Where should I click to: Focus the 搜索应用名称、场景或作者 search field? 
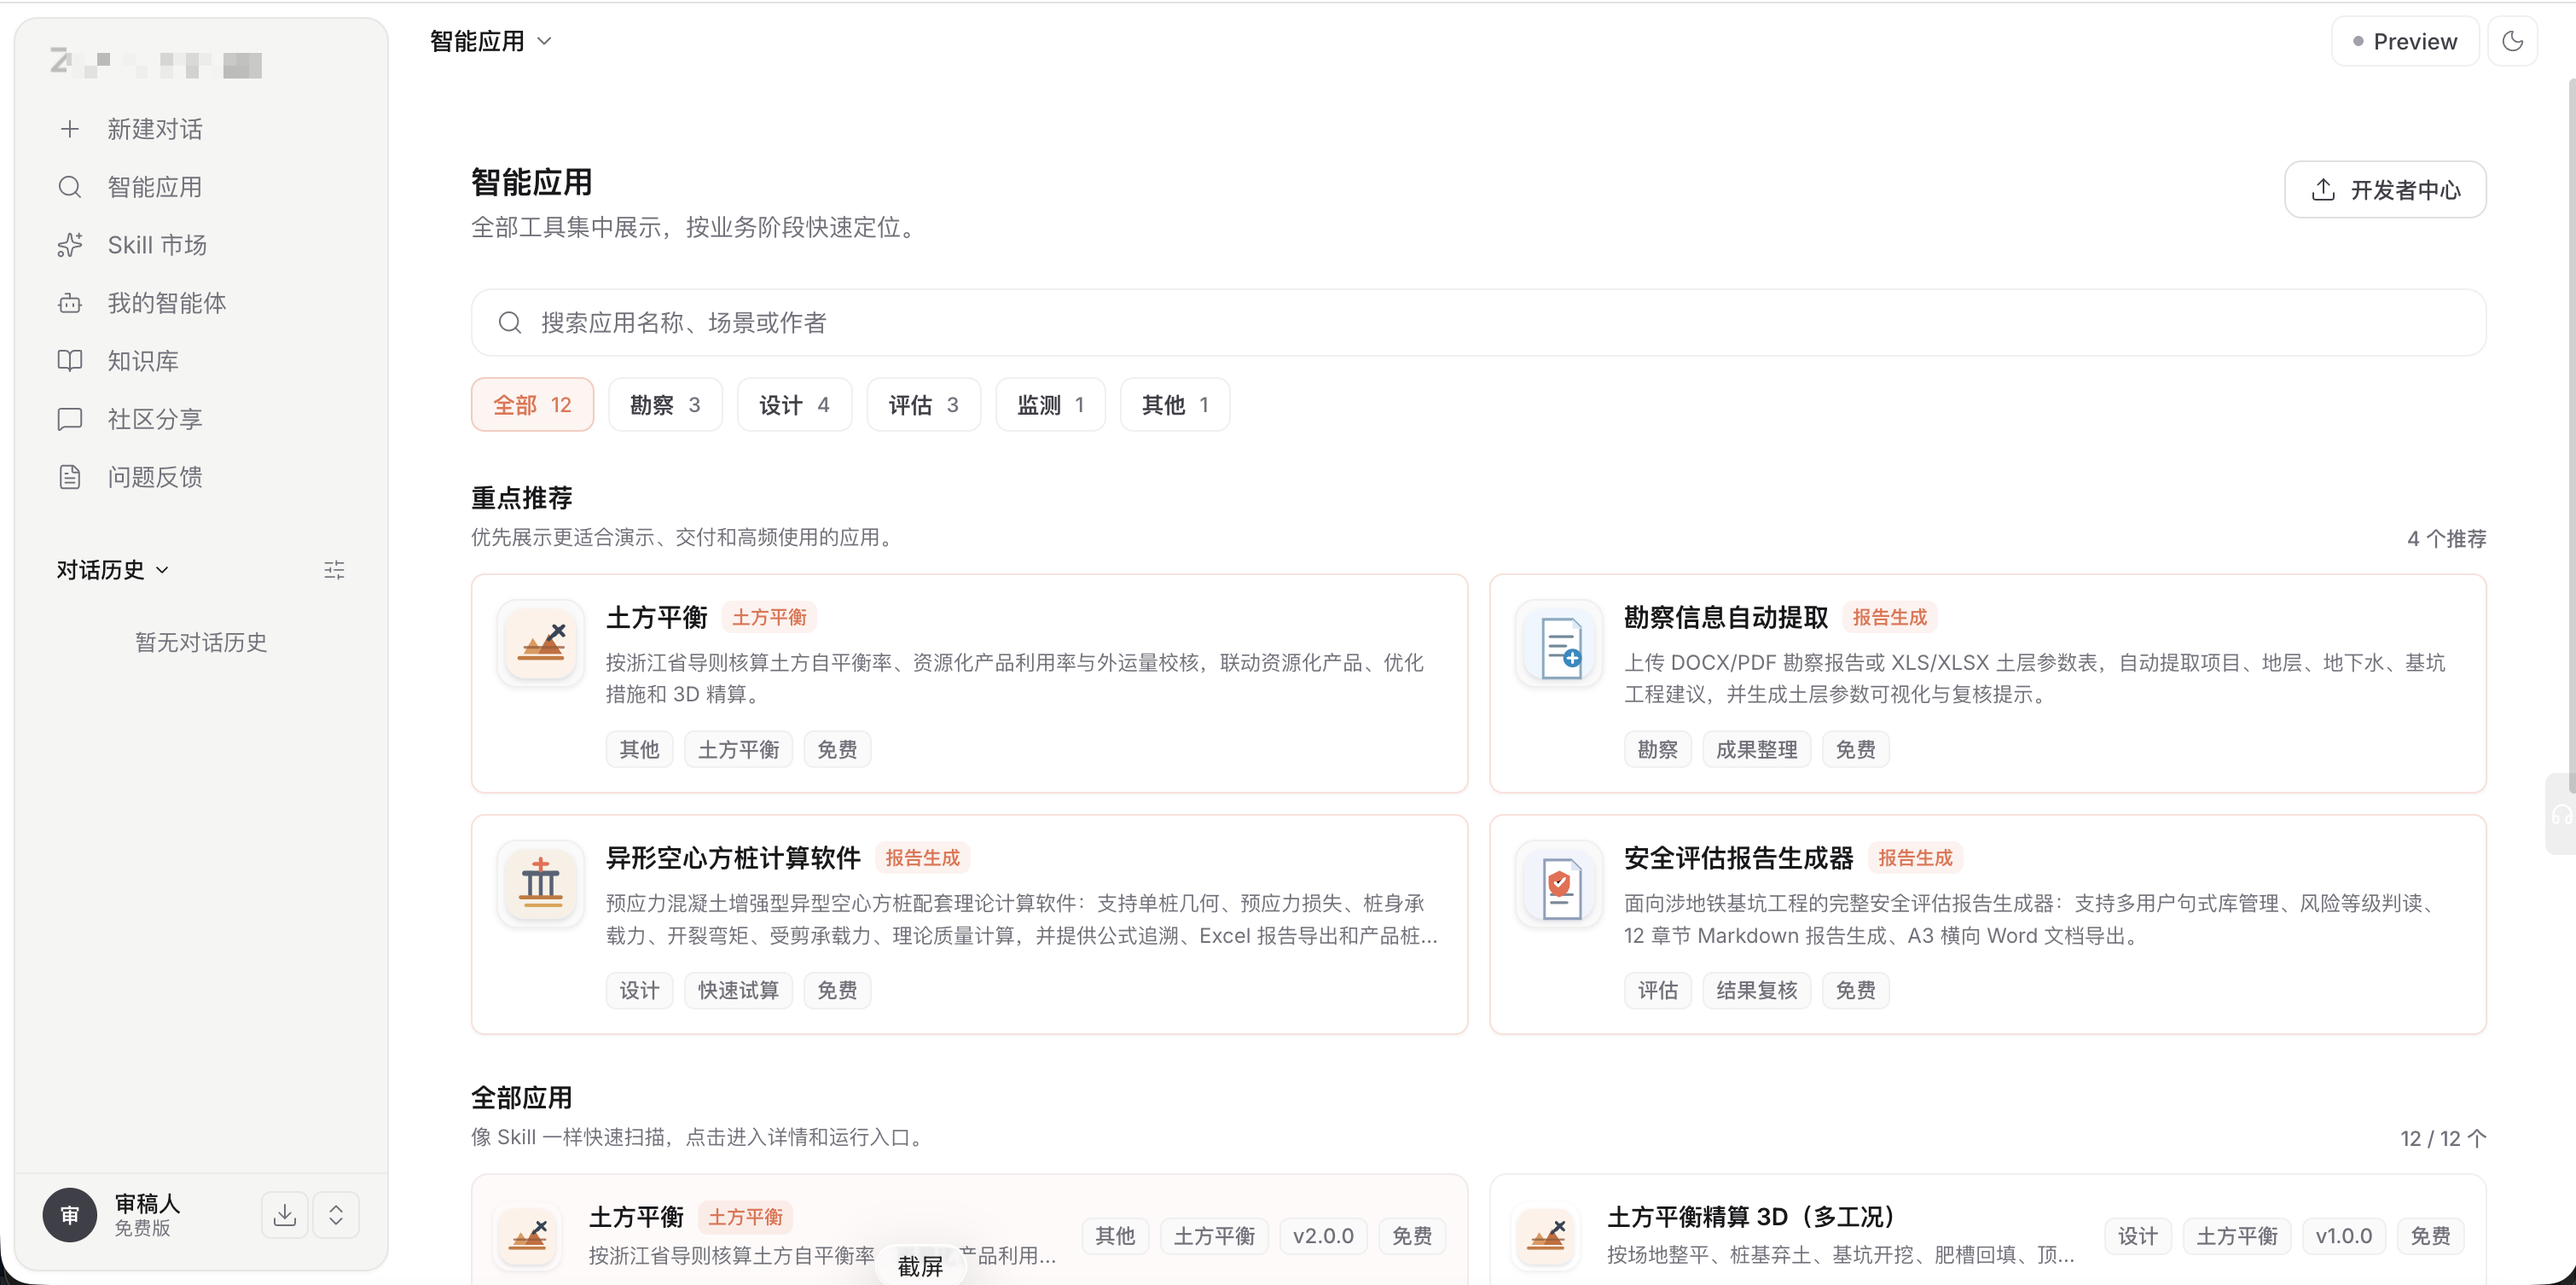[x=1478, y=323]
